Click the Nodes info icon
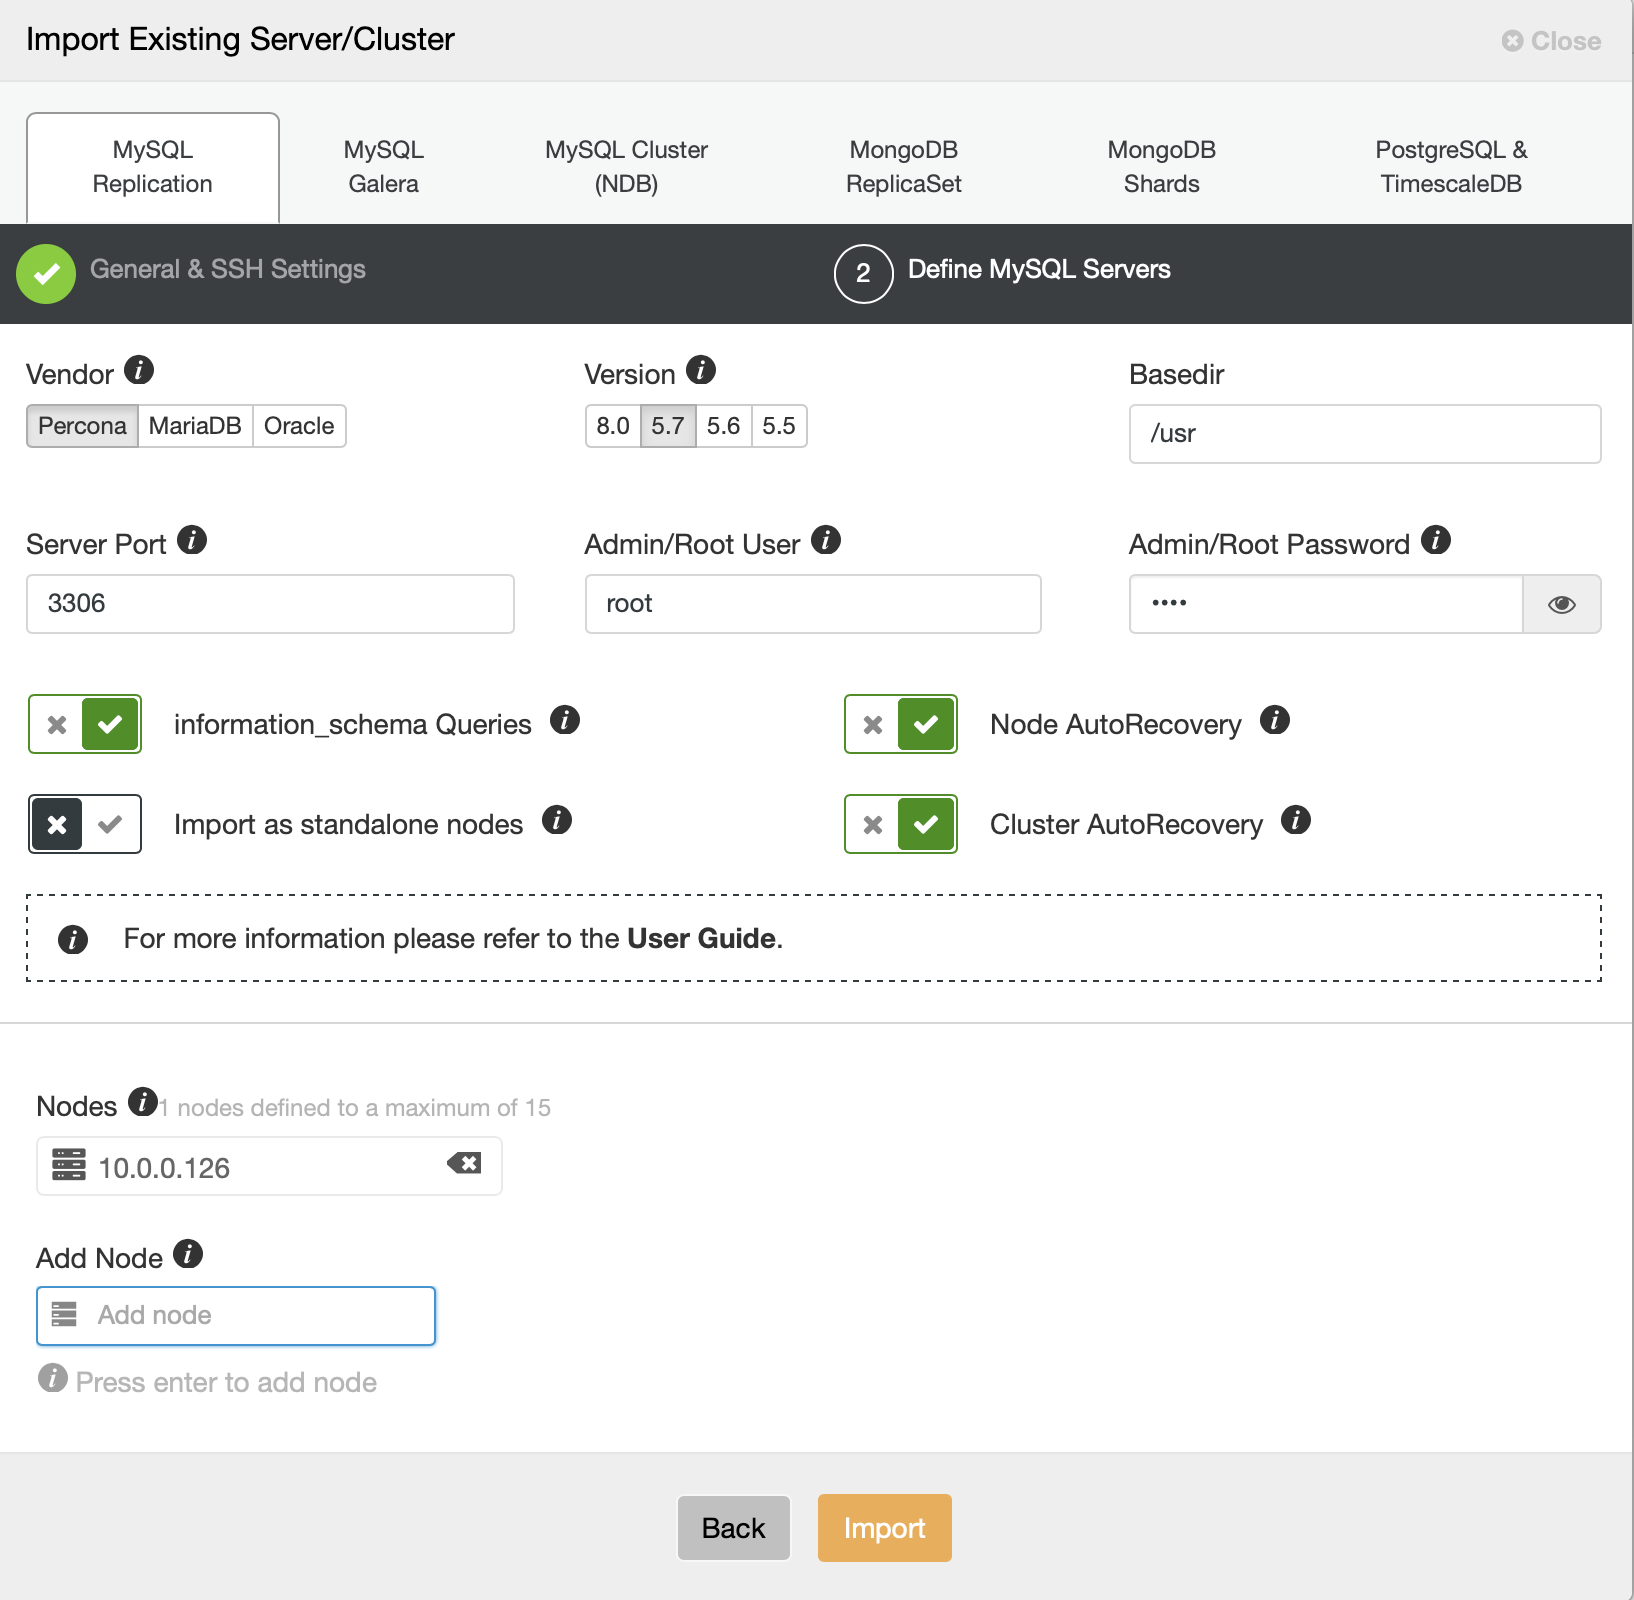The height and width of the screenshot is (1600, 1634). (x=143, y=1102)
